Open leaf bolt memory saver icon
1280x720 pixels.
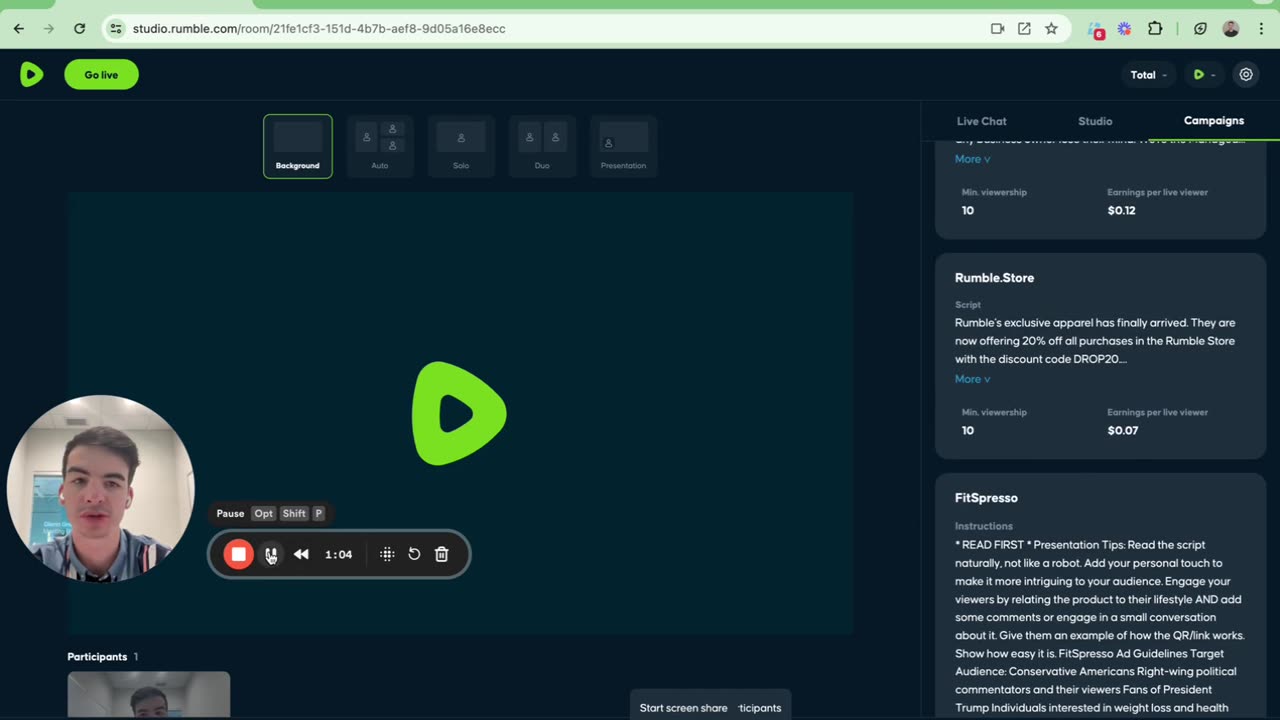[x=1201, y=29]
